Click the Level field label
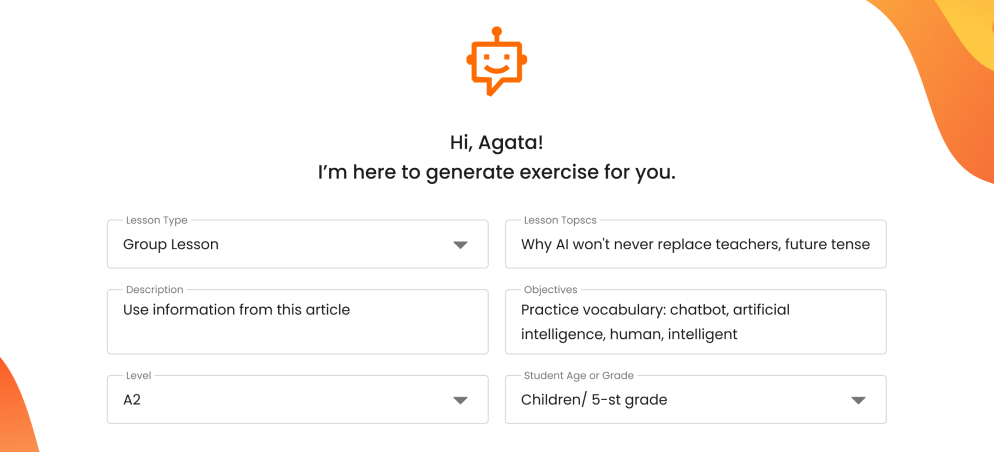This screenshot has width=994, height=452. coord(138,375)
